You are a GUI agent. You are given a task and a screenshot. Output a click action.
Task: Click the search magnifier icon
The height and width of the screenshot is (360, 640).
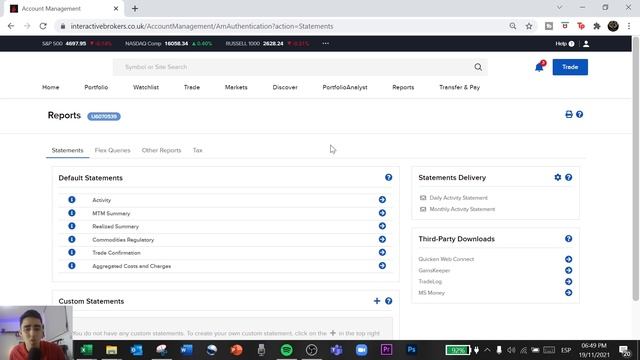pos(478,67)
